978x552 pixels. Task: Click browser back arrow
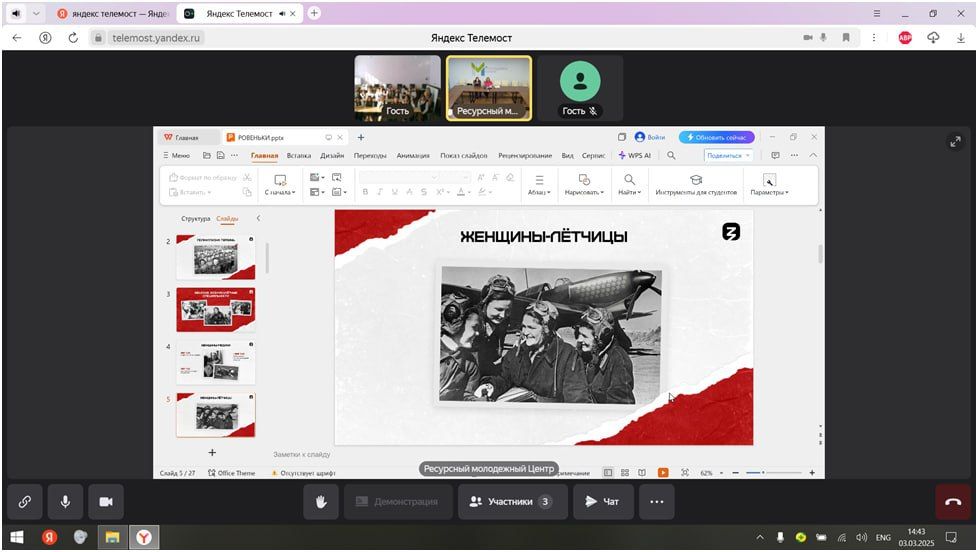(17, 37)
